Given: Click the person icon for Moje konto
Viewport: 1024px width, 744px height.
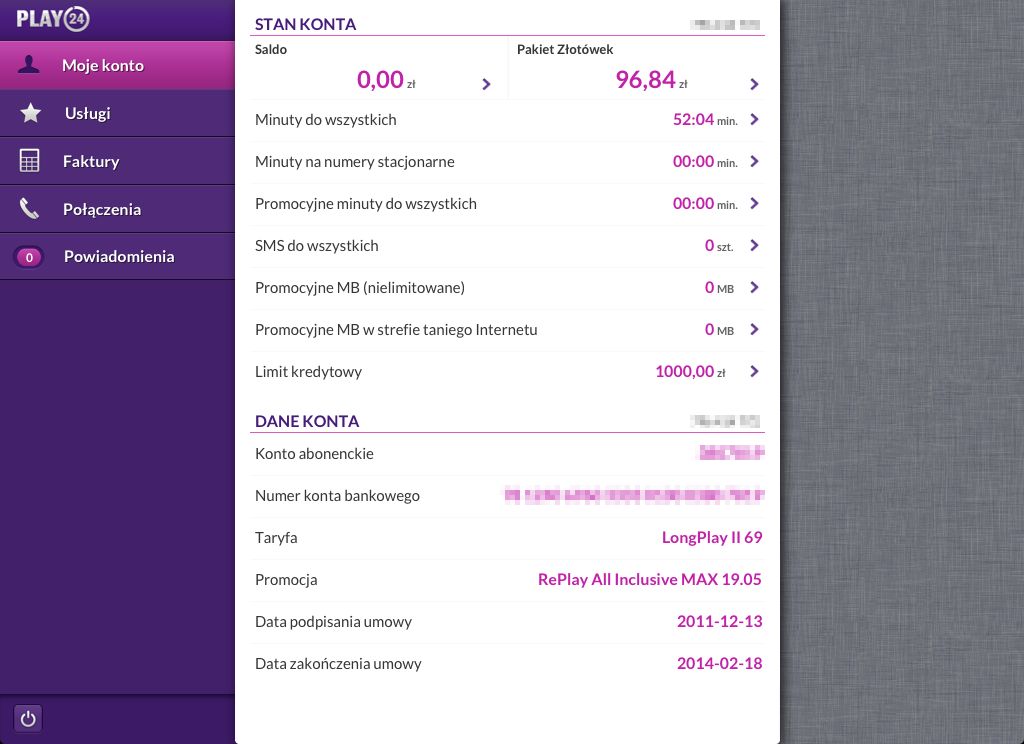Looking at the screenshot, I should 30,65.
